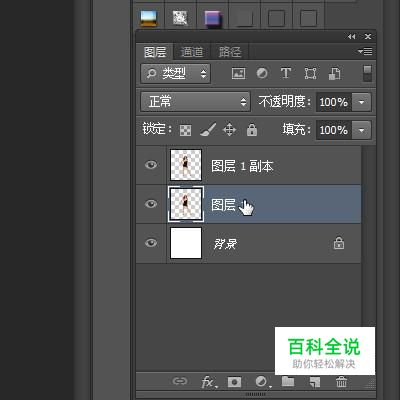The height and width of the screenshot is (400, 400).
Task: Select the highlighted 图层 layer thumbnail
Action: click(186, 204)
